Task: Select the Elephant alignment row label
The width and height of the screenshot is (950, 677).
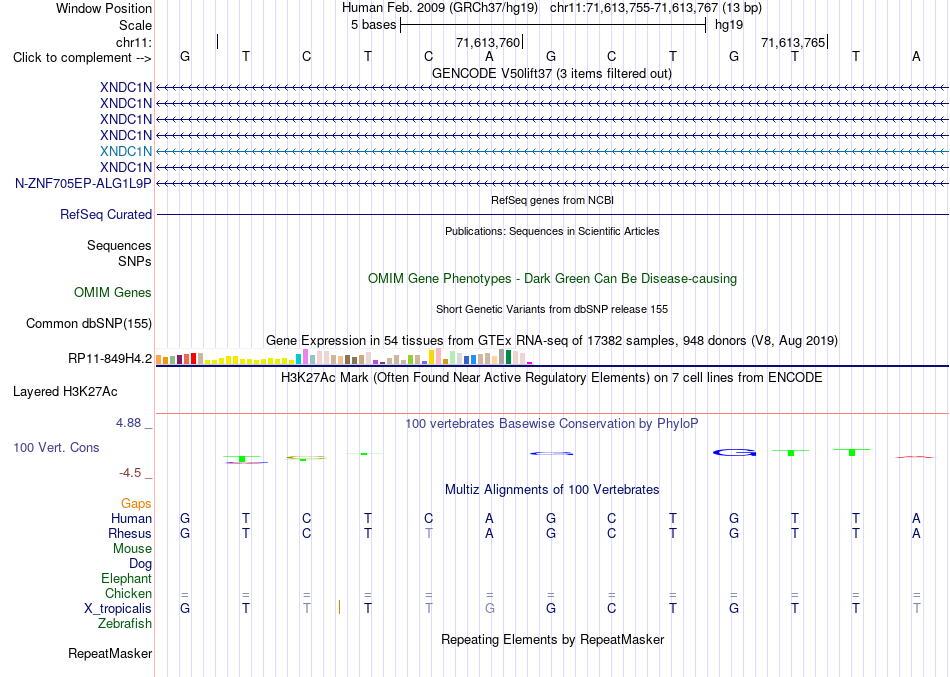Action: pos(126,579)
